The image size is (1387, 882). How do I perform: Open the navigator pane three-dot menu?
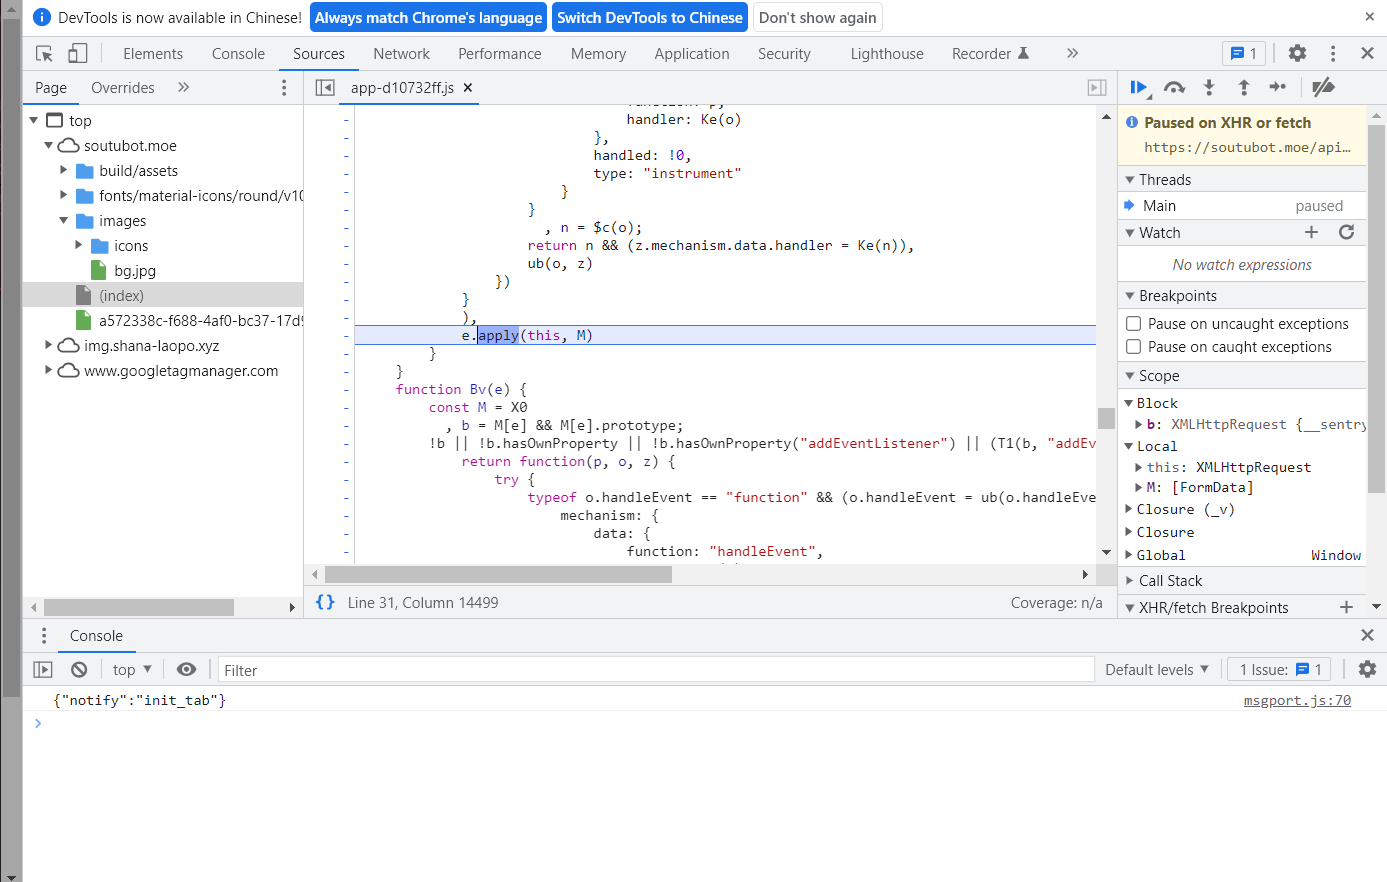284,88
